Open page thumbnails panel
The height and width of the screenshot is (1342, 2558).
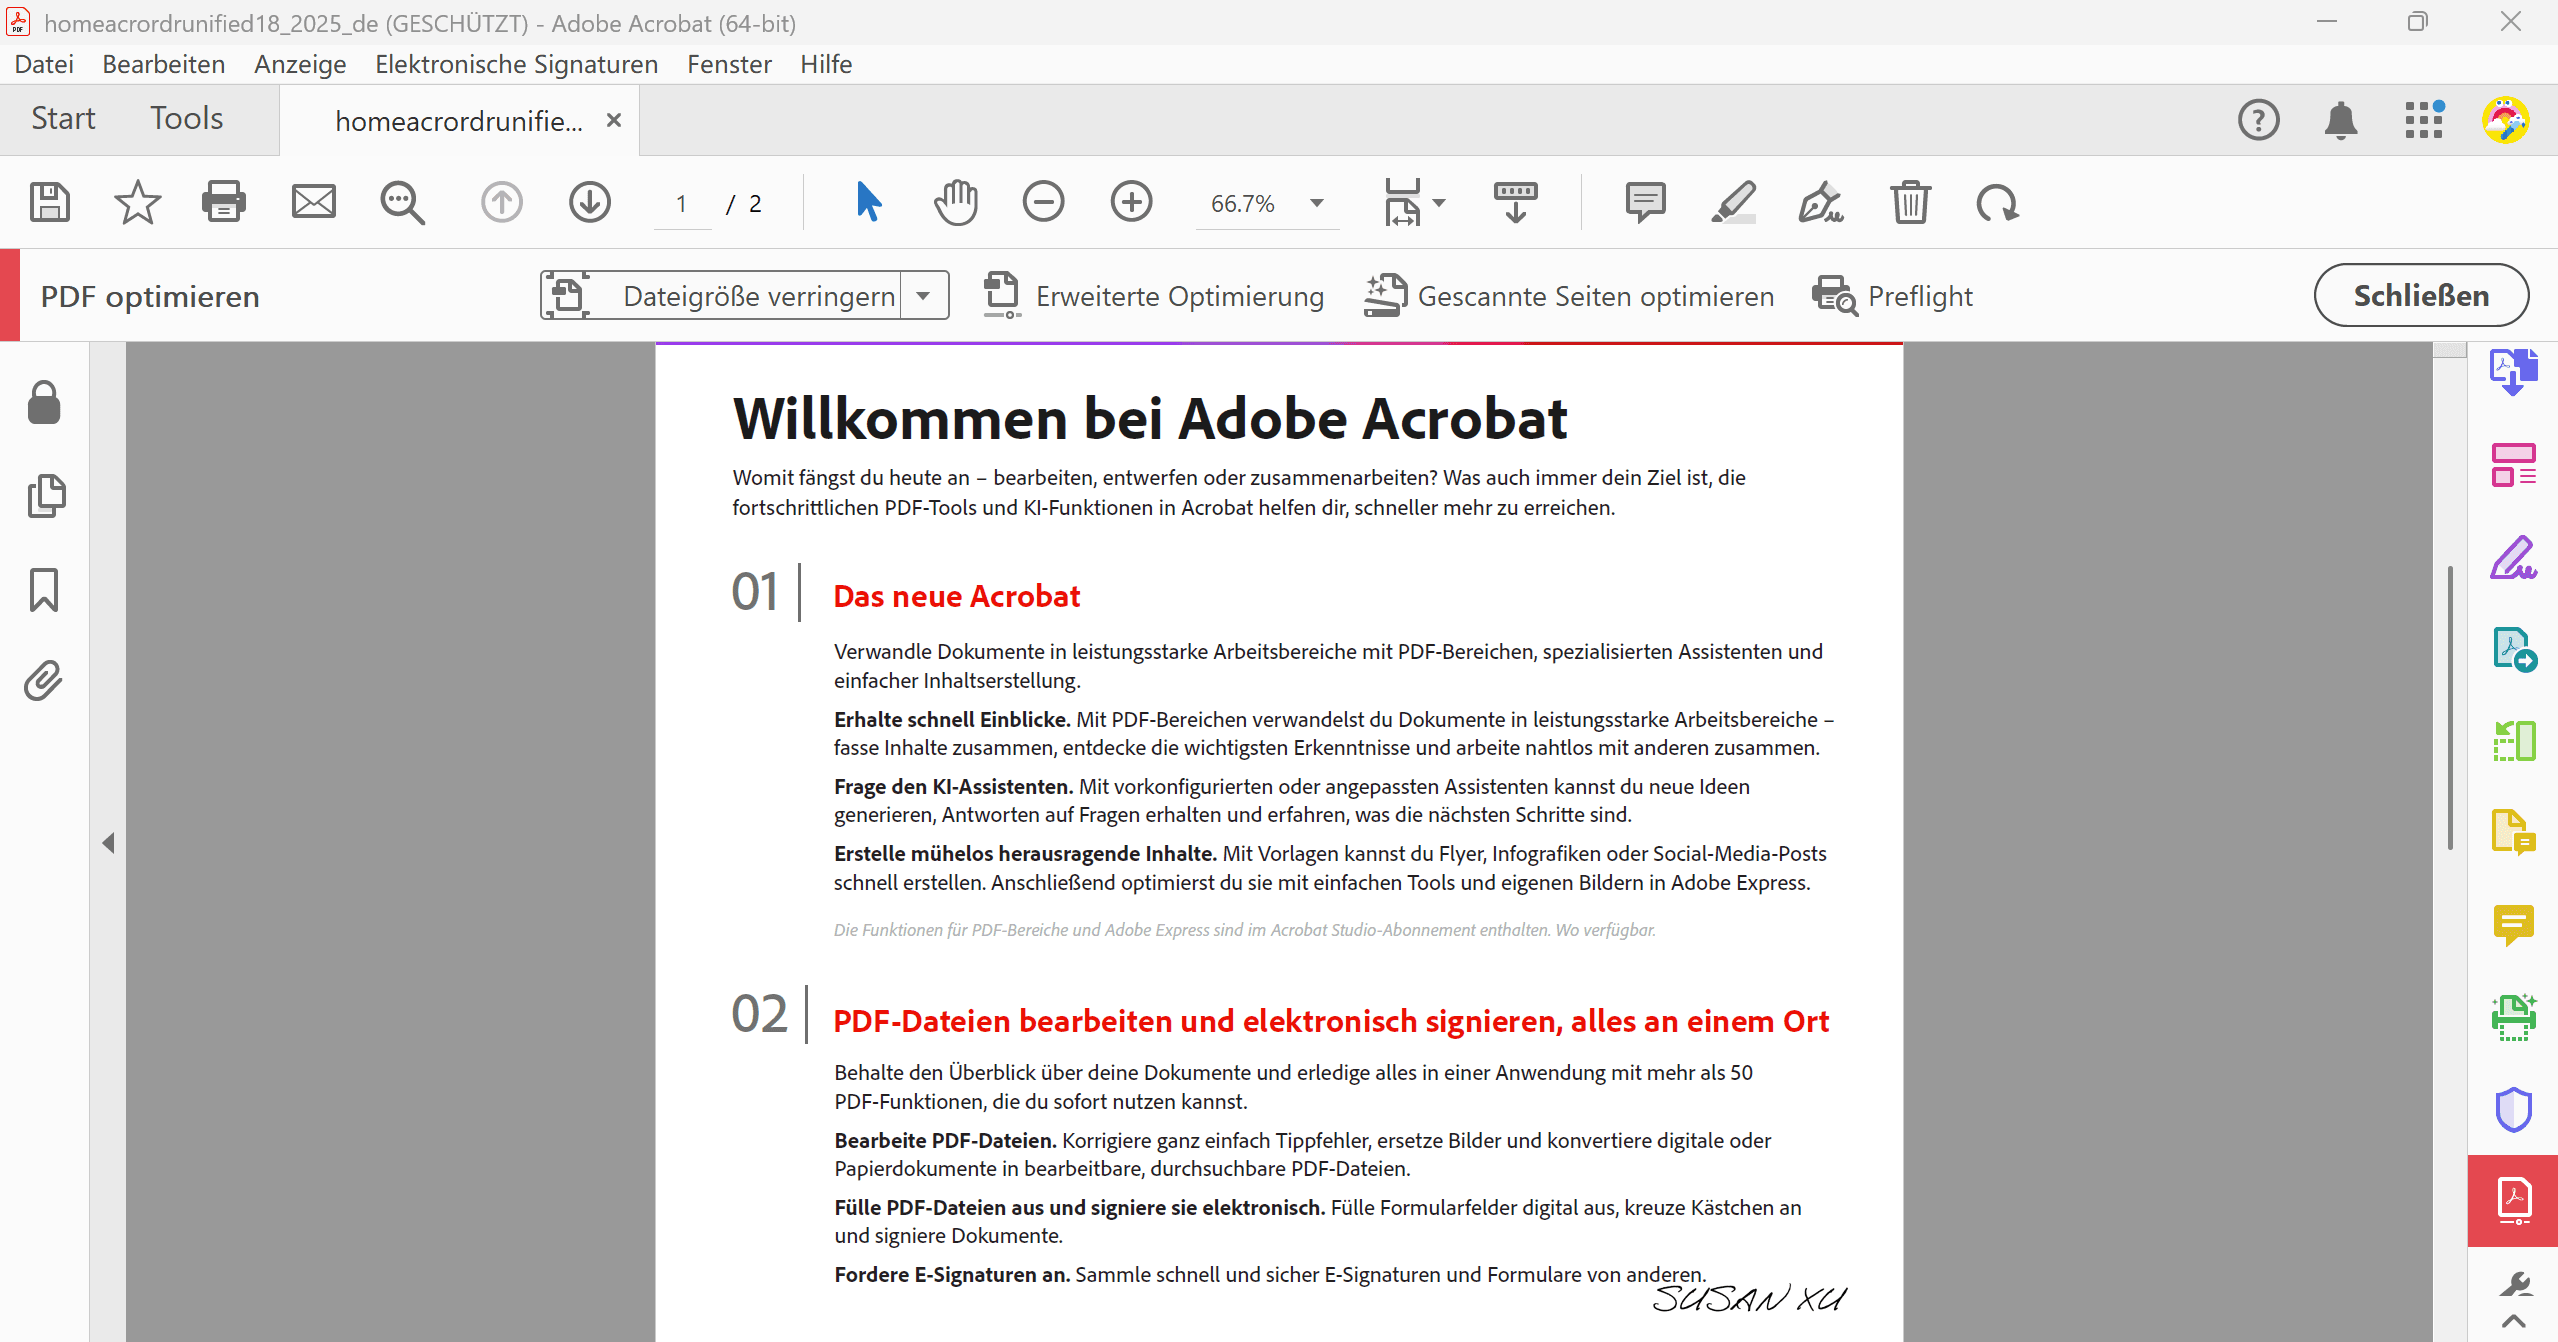46,496
